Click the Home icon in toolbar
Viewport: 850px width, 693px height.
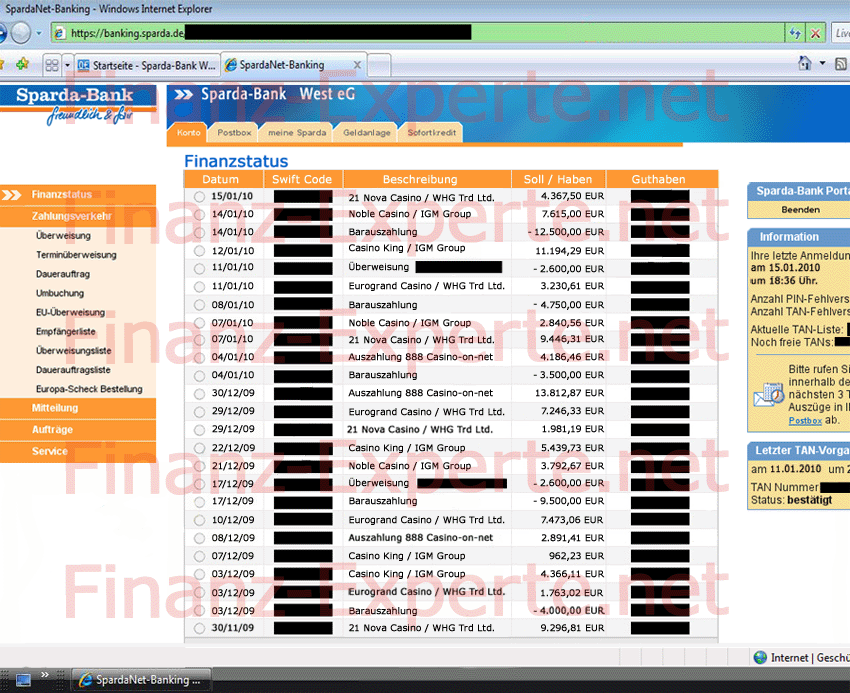click(804, 64)
